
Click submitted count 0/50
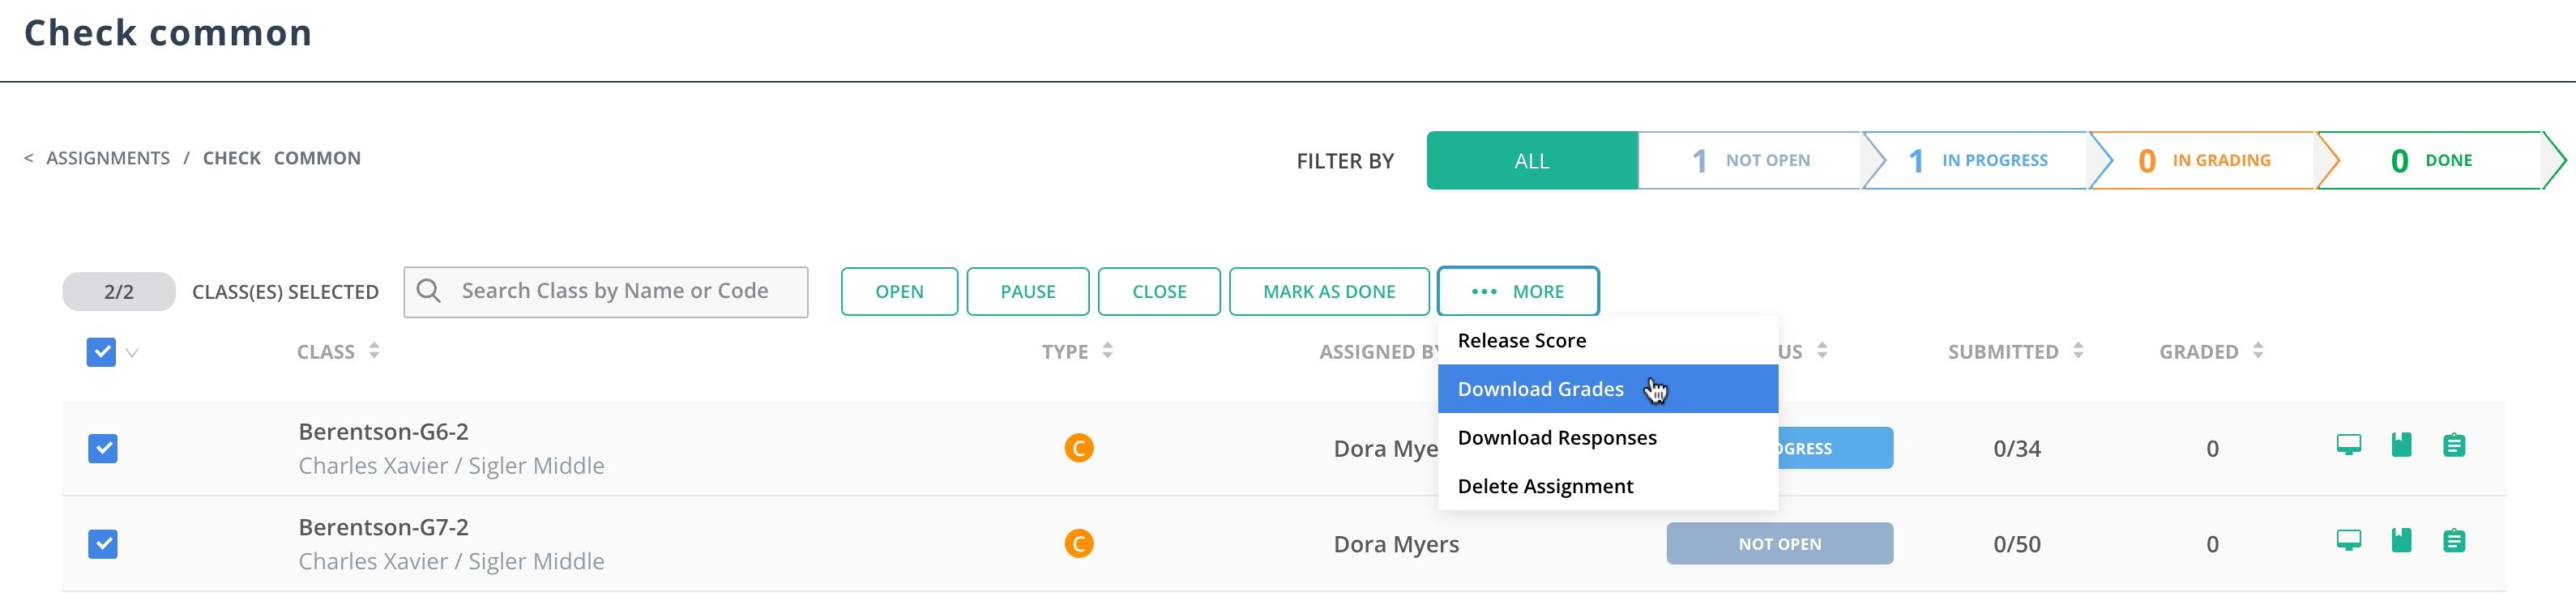[x=2016, y=544]
